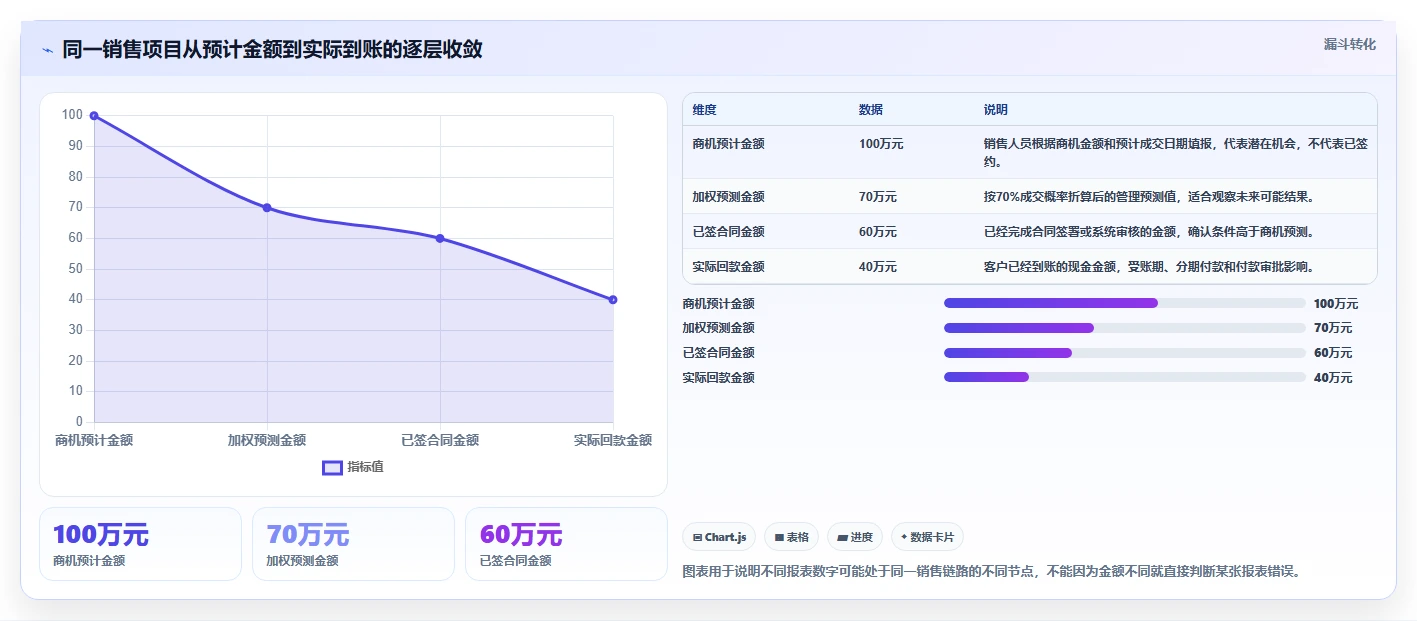Click the description starting with 已经完成合同签署
The width and height of the screenshot is (1417, 621).
(1148, 232)
